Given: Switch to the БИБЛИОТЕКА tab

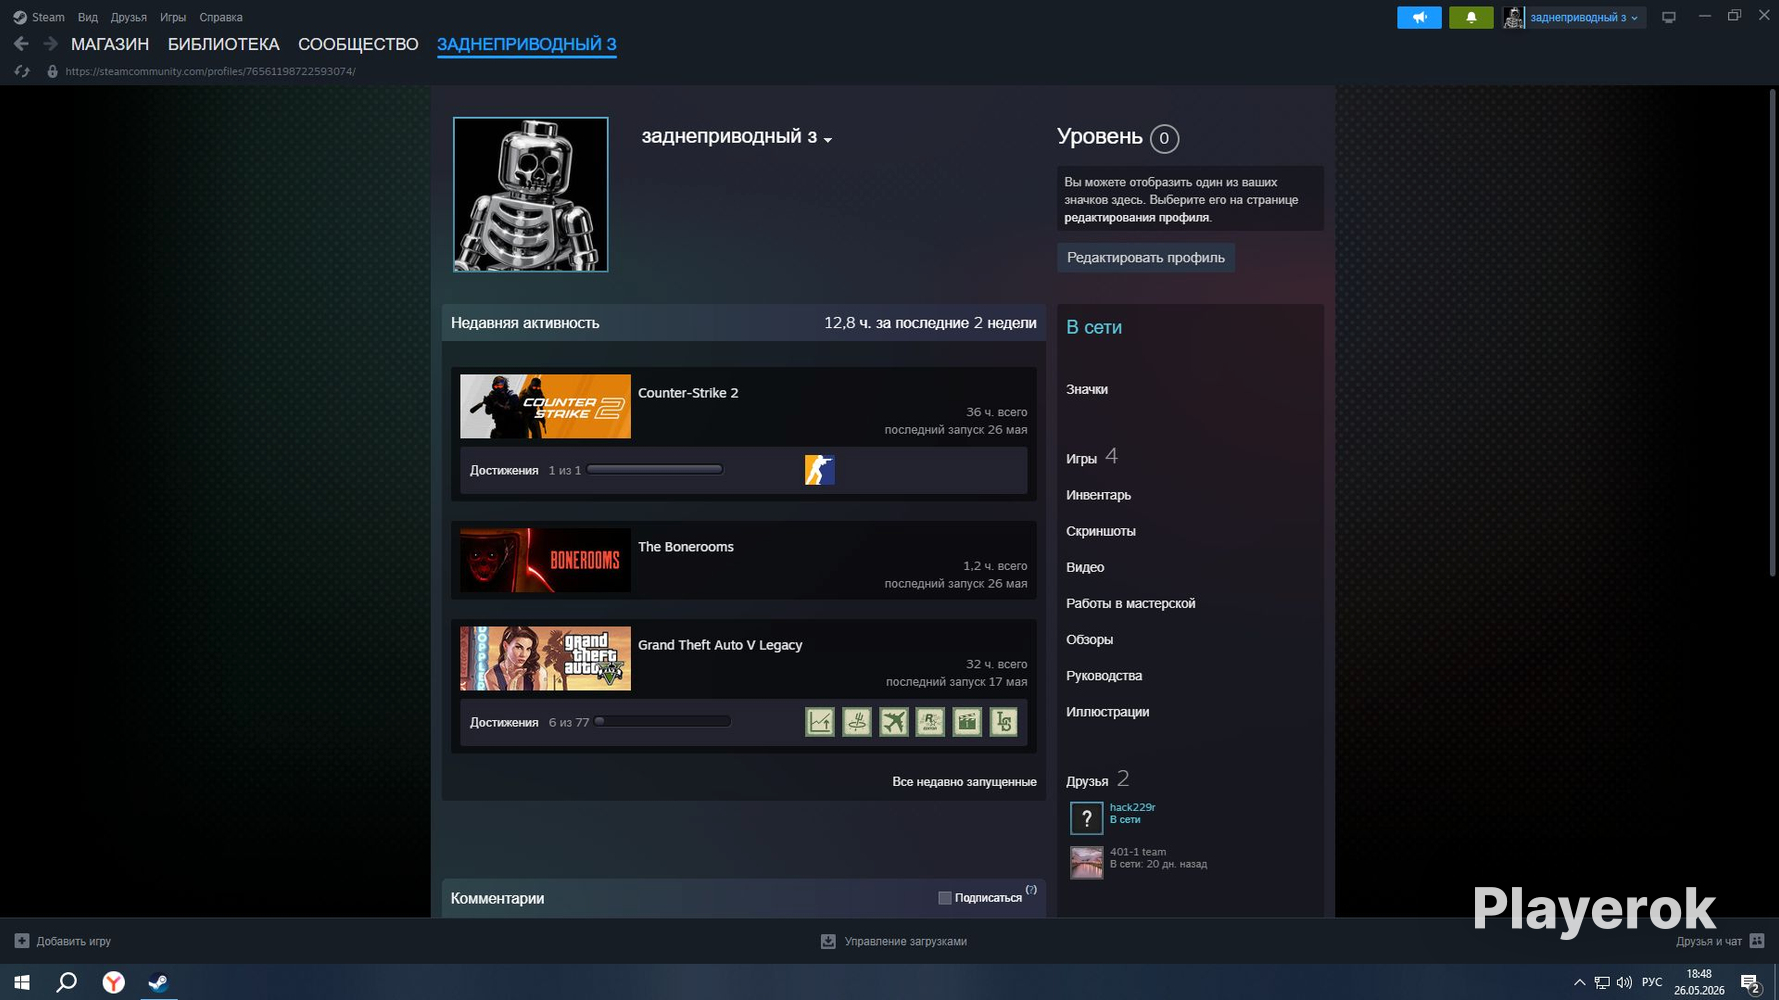Looking at the screenshot, I should 224,44.
